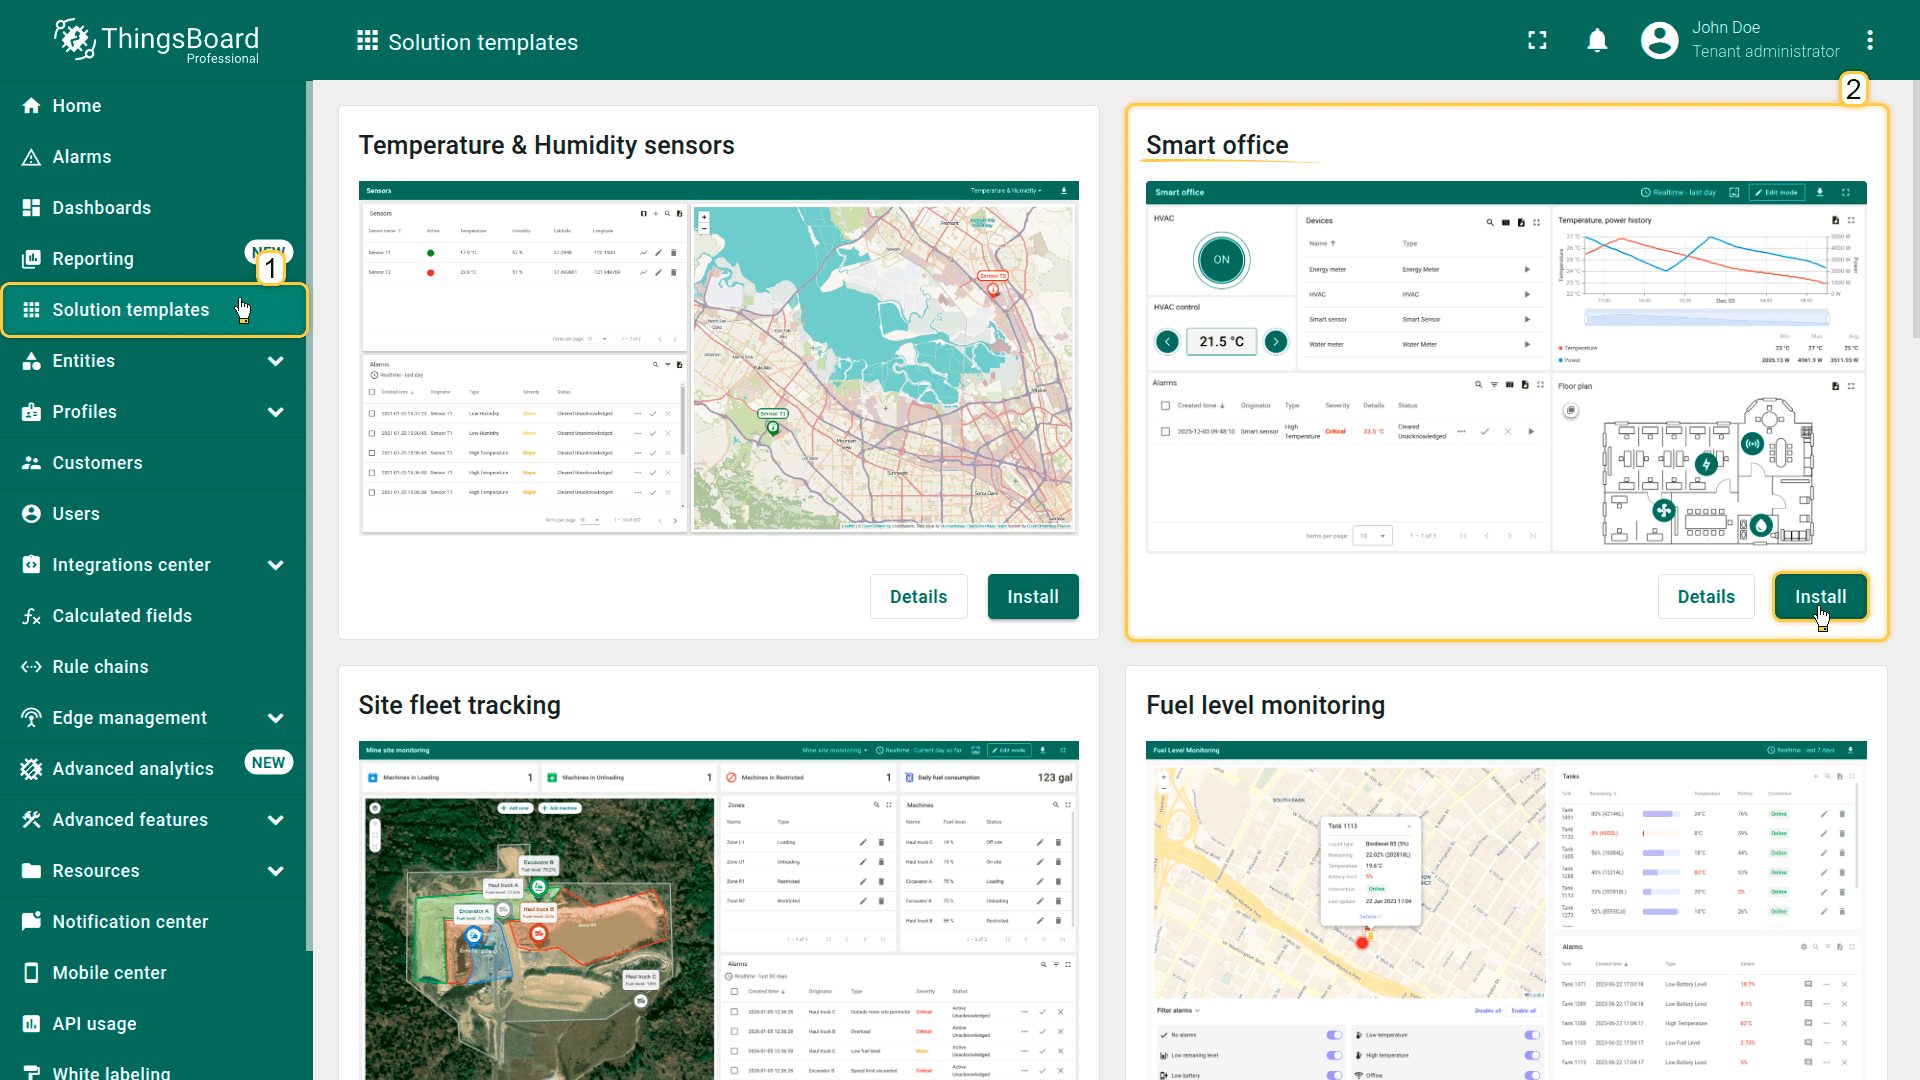Screen dimensions: 1920x1080
Task: Expand the Advanced features section
Action: [x=276, y=820]
